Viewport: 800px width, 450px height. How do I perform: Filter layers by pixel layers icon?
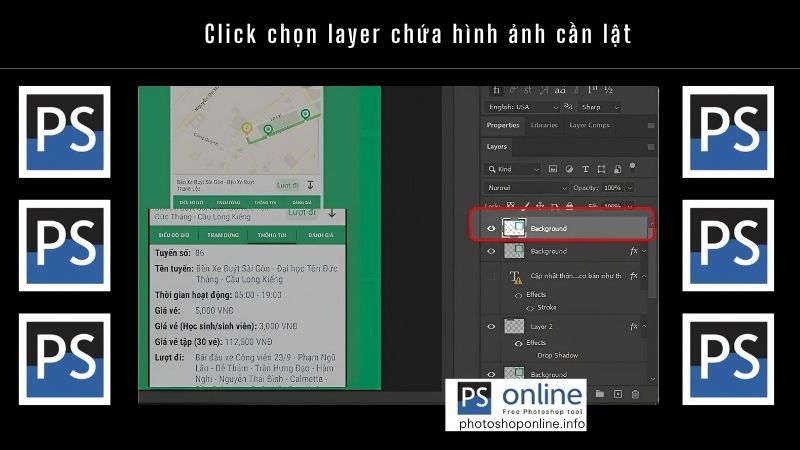click(x=553, y=169)
